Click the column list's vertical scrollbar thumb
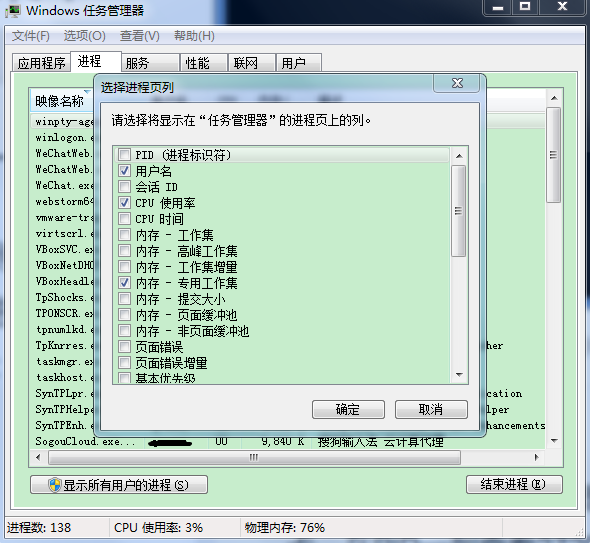 [x=459, y=211]
